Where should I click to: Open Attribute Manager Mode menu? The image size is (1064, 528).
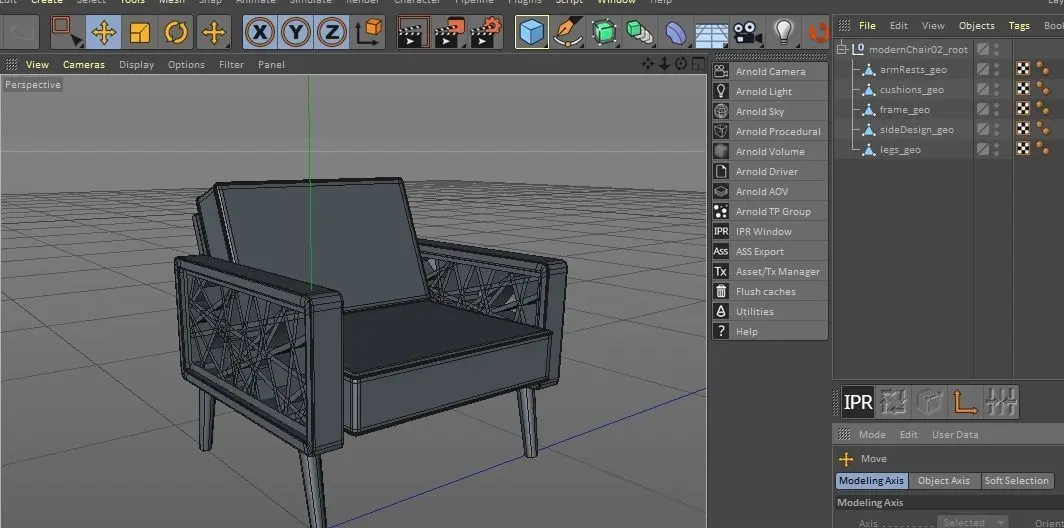tap(872, 434)
